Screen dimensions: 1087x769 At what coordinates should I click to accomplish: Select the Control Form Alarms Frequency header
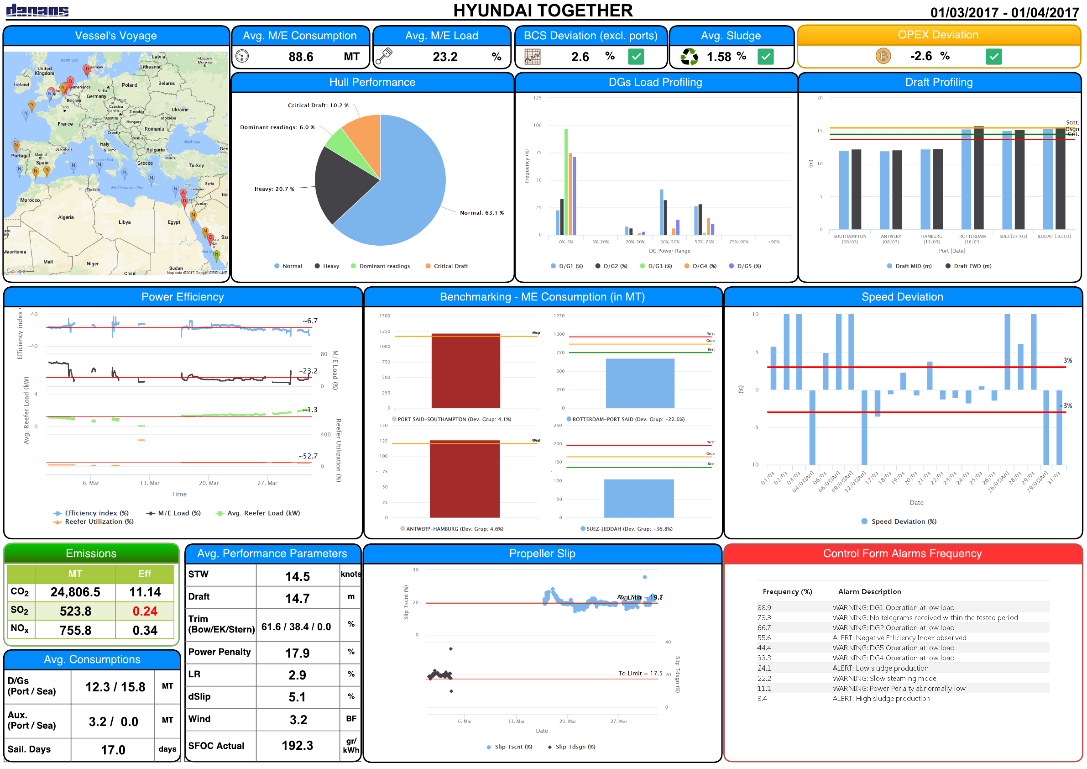(x=903, y=553)
